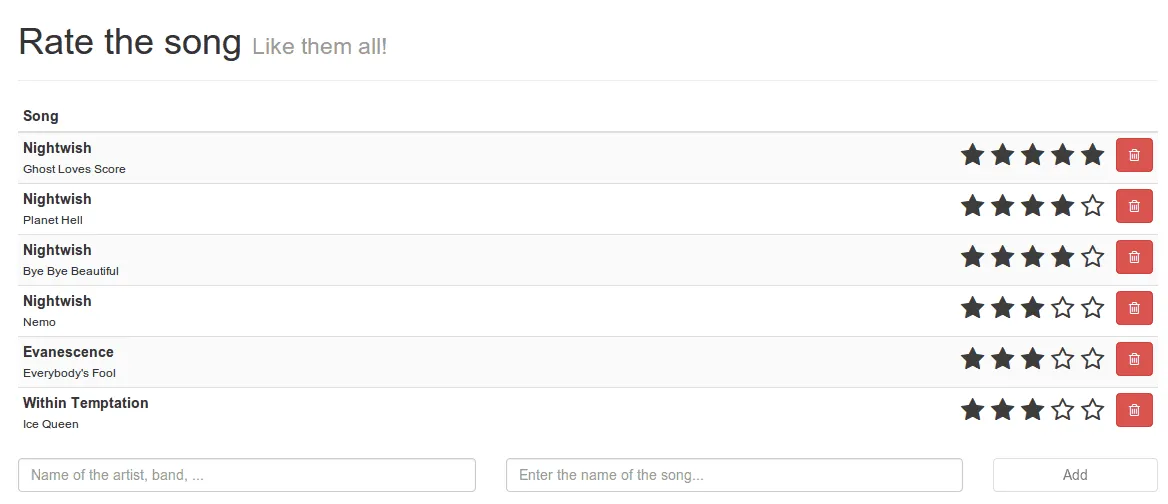Give Bye Bye Beautiful the fifth star
The image size is (1168, 504).
1093,257
